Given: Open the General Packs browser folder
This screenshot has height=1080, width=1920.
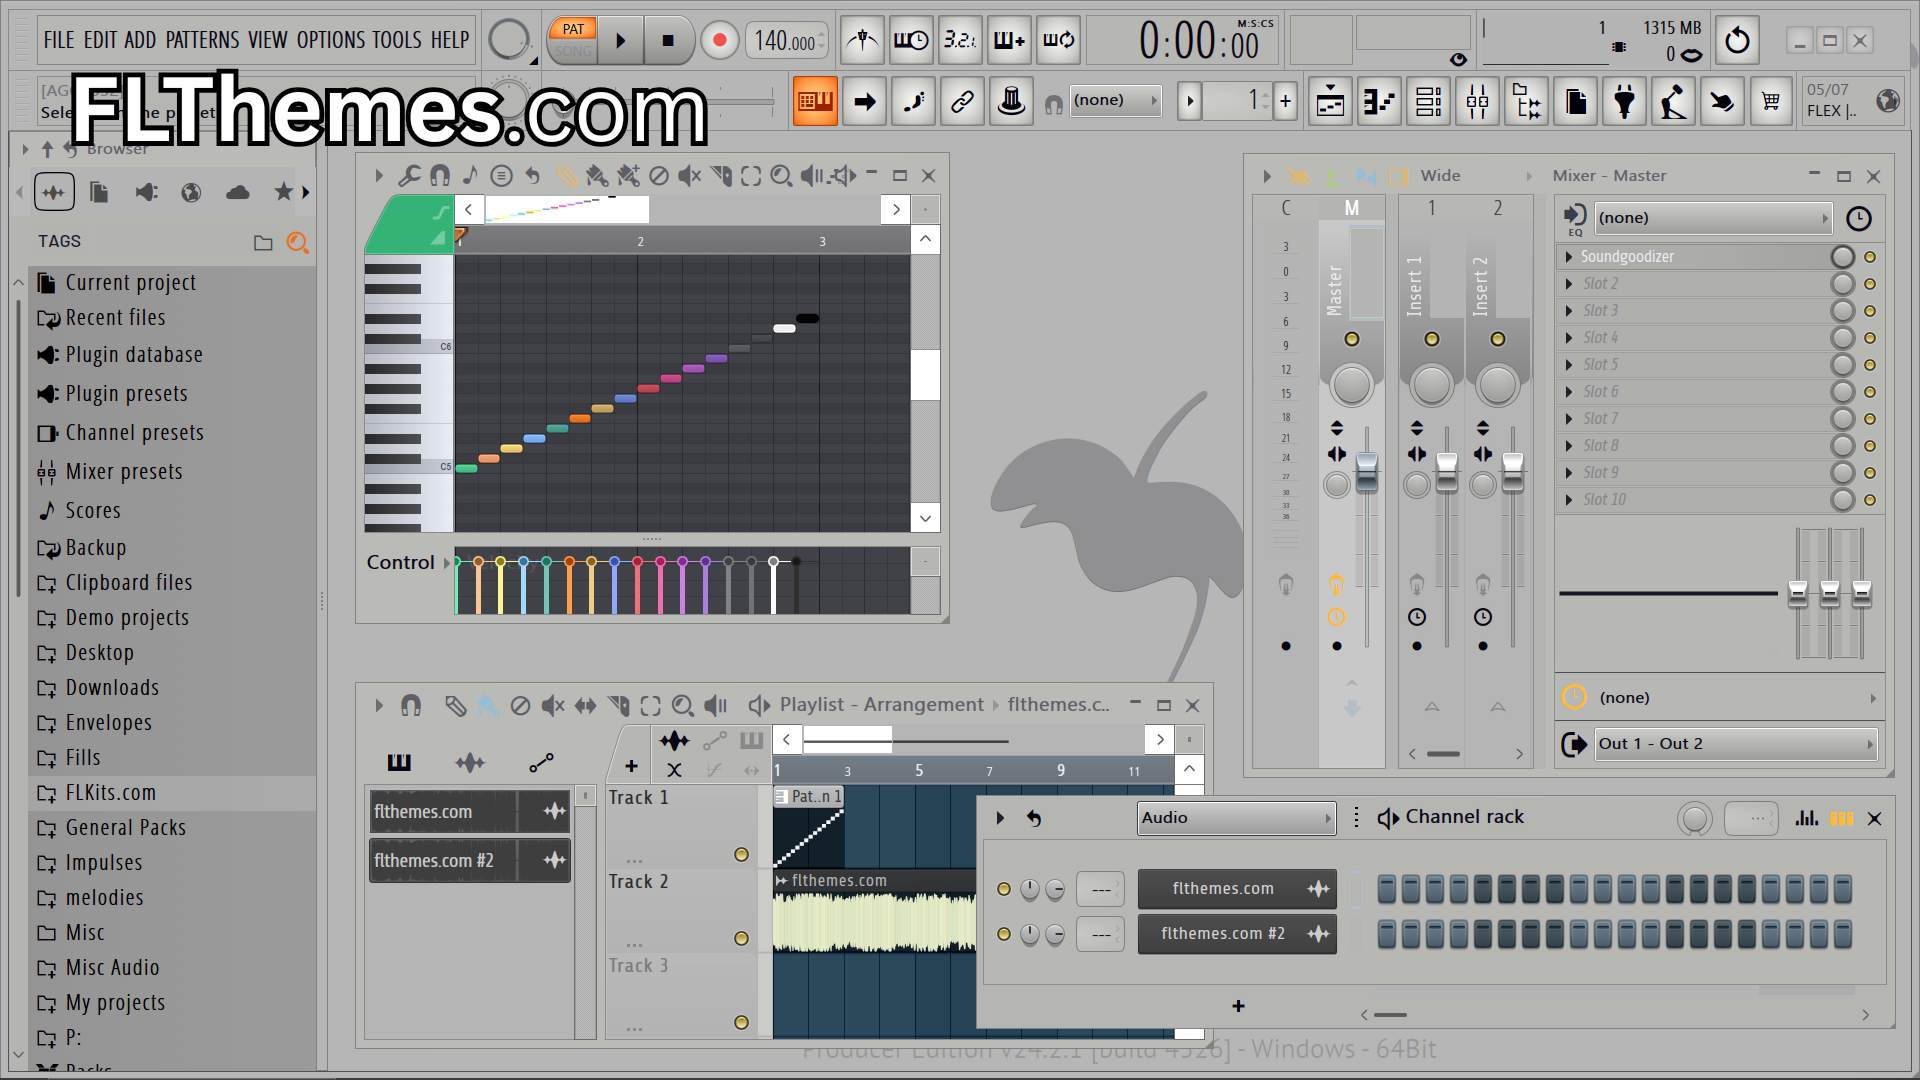Looking at the screenshot, I should tap(172, 828).
